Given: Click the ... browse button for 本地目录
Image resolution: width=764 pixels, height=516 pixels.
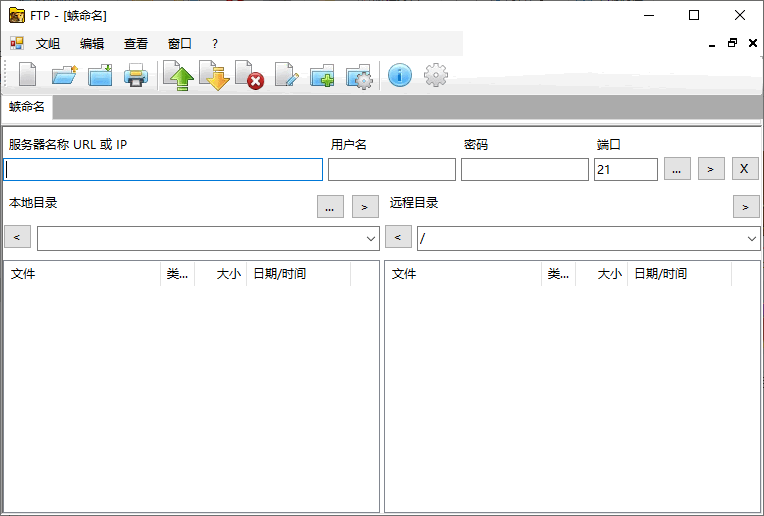Looking at the screenshot, I should click(x=330, y=207).
